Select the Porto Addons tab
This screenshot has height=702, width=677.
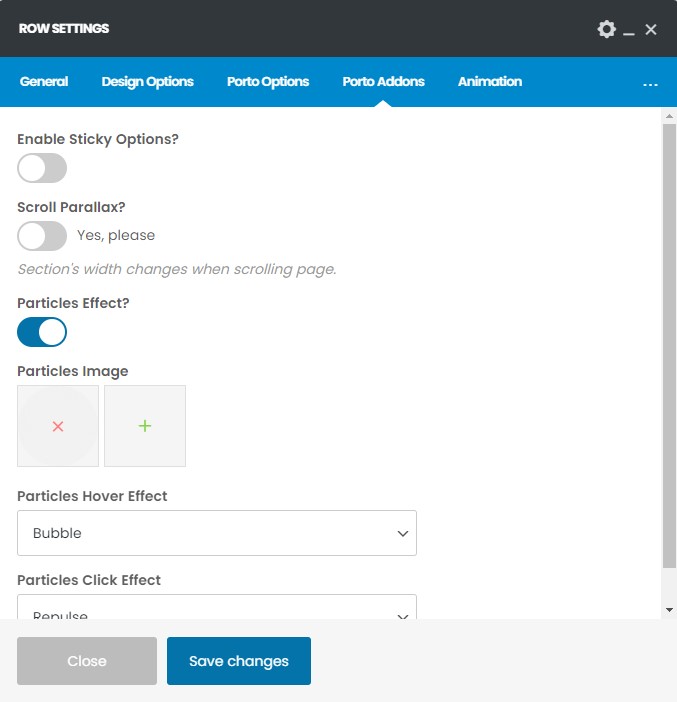383,81
